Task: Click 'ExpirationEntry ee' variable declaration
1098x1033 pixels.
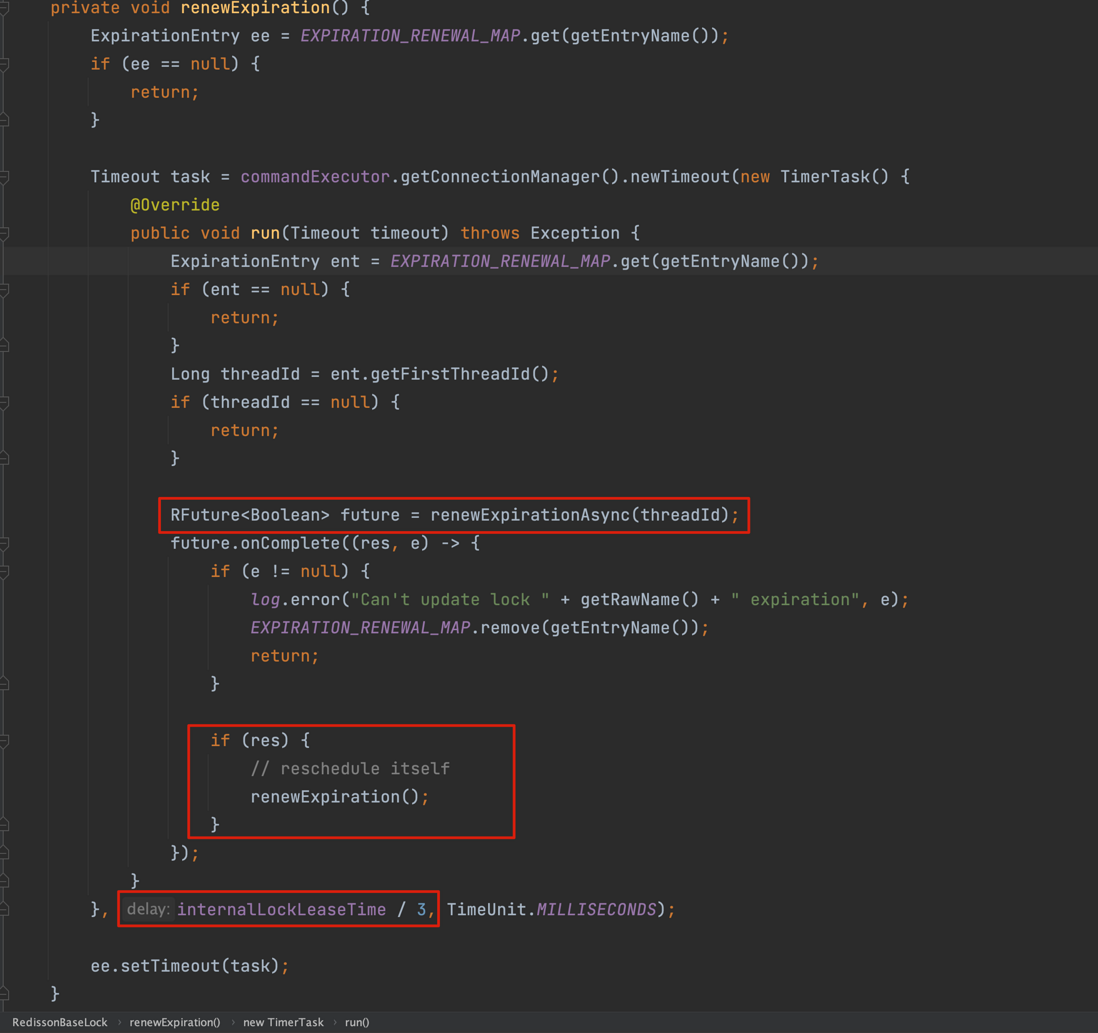Action: click(x=180, y=36)
